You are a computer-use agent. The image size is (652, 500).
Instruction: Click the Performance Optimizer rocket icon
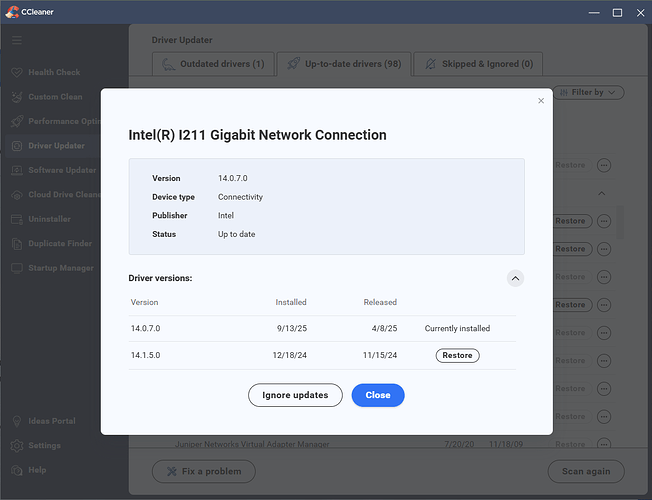pyautogui.click(x=17, y=121)
